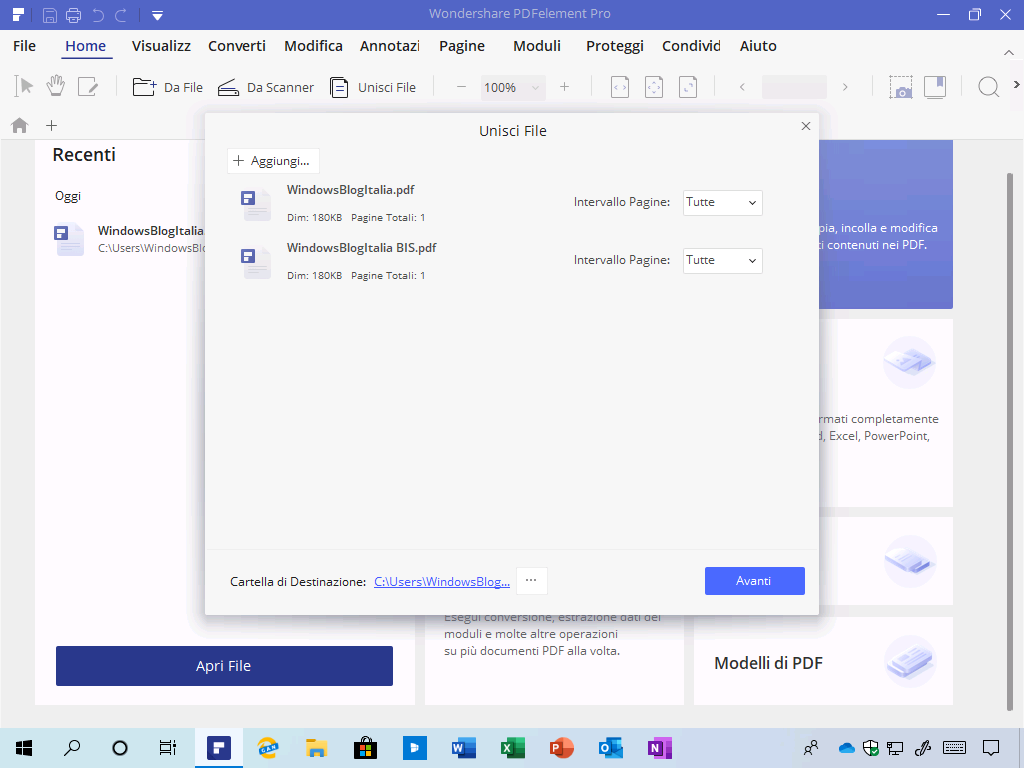Open Windows taskbar search

(72, 748)
